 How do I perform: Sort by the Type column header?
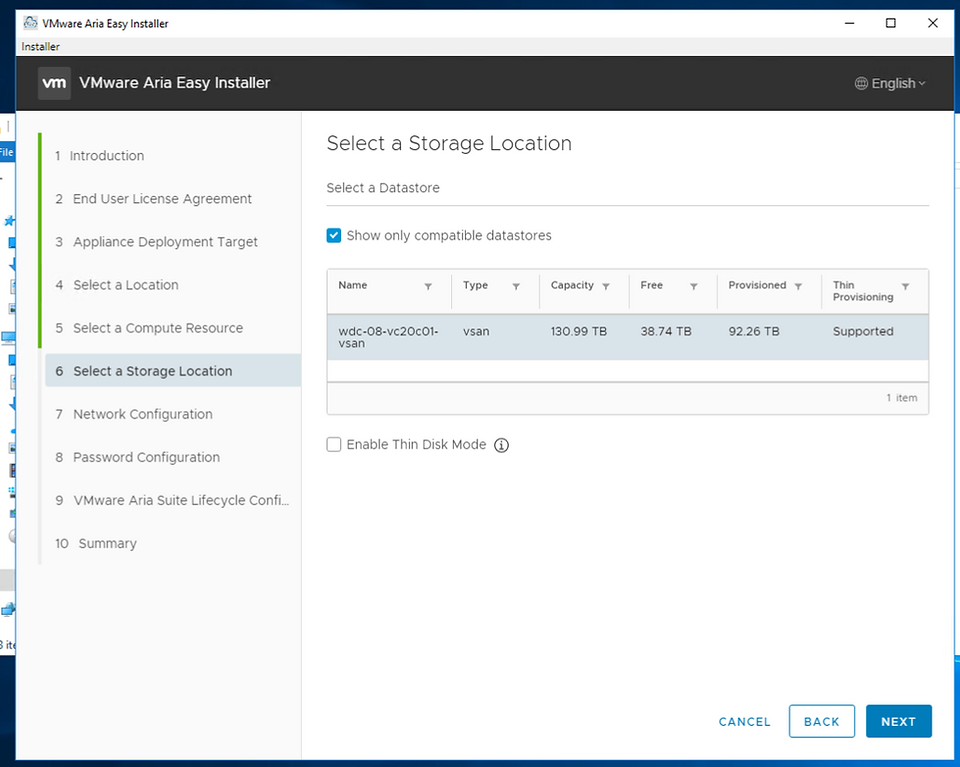(475, 285)
